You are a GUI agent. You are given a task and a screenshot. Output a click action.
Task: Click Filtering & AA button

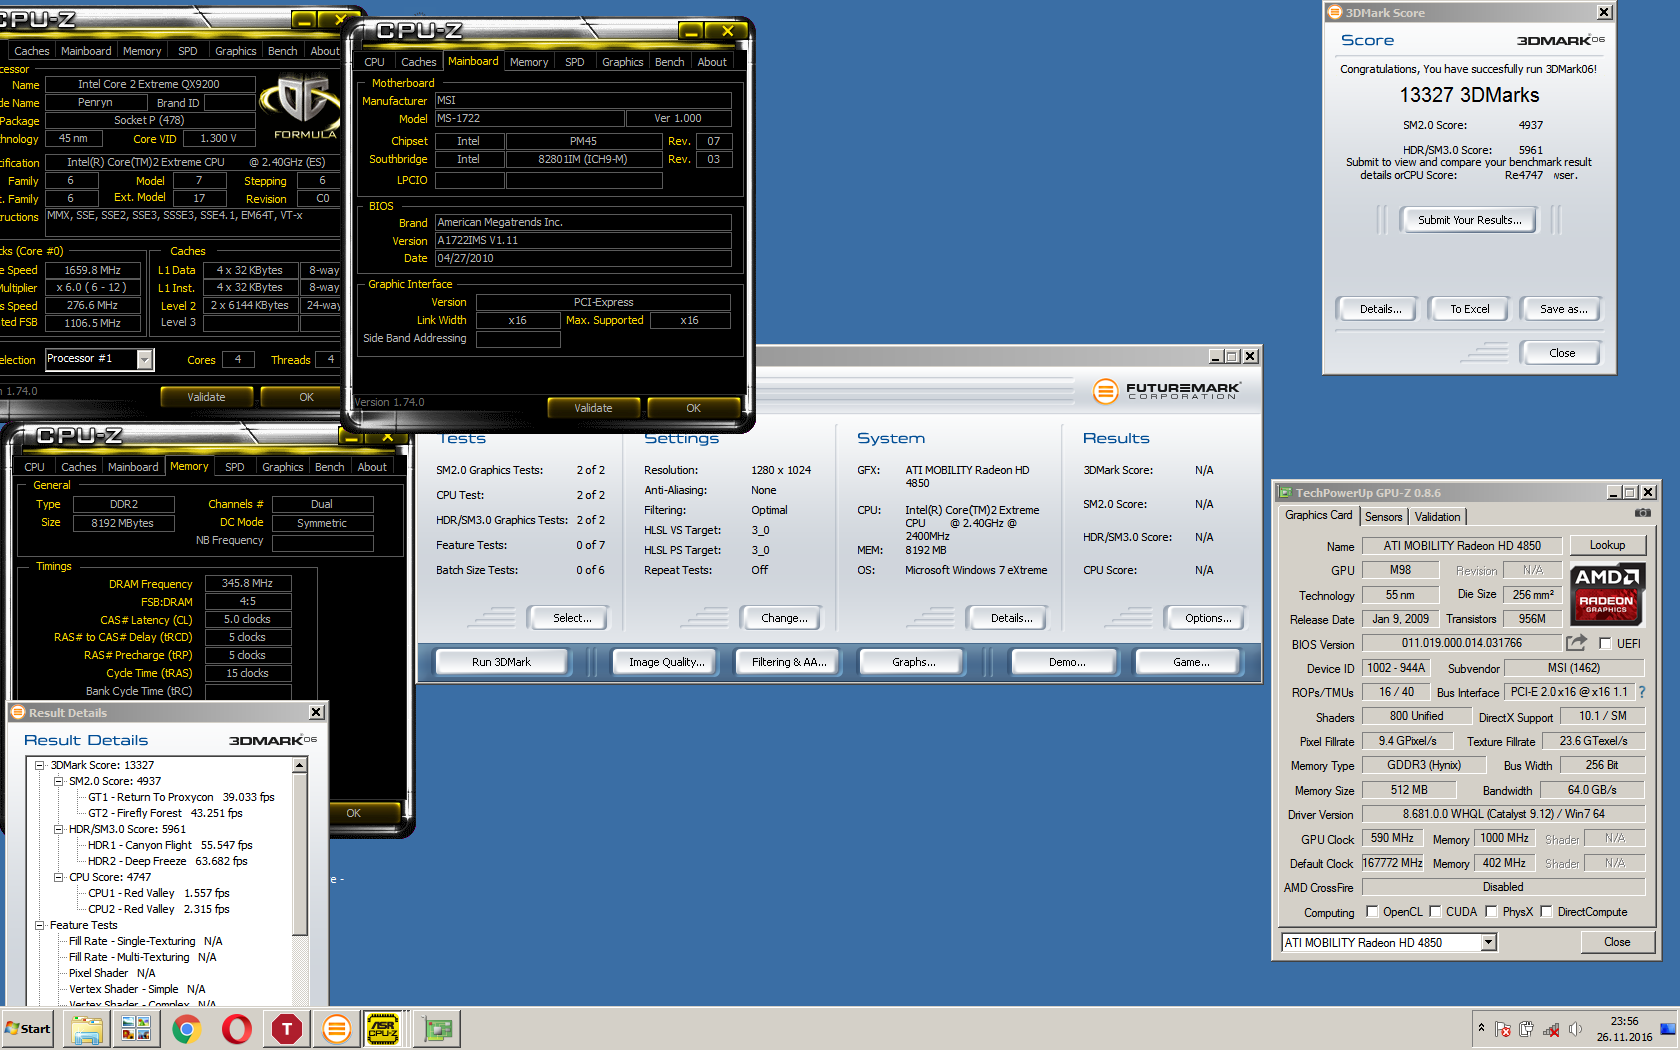pyautogui.click(x=789, y=662)
